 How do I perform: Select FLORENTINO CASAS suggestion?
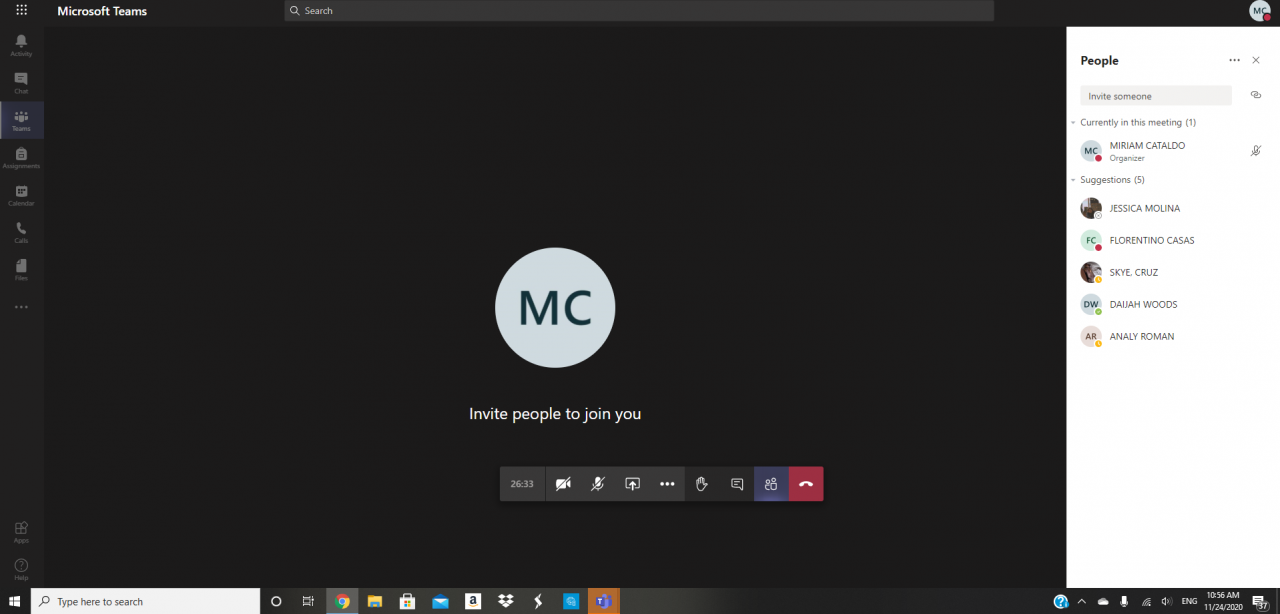click(x=1173, y=240)
